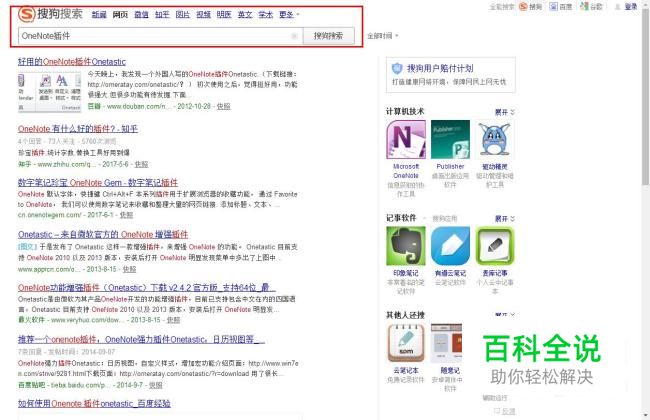Open the 云笔记本 notepad icon
Viewport: 650px width, 420px height.
point(406,343)
